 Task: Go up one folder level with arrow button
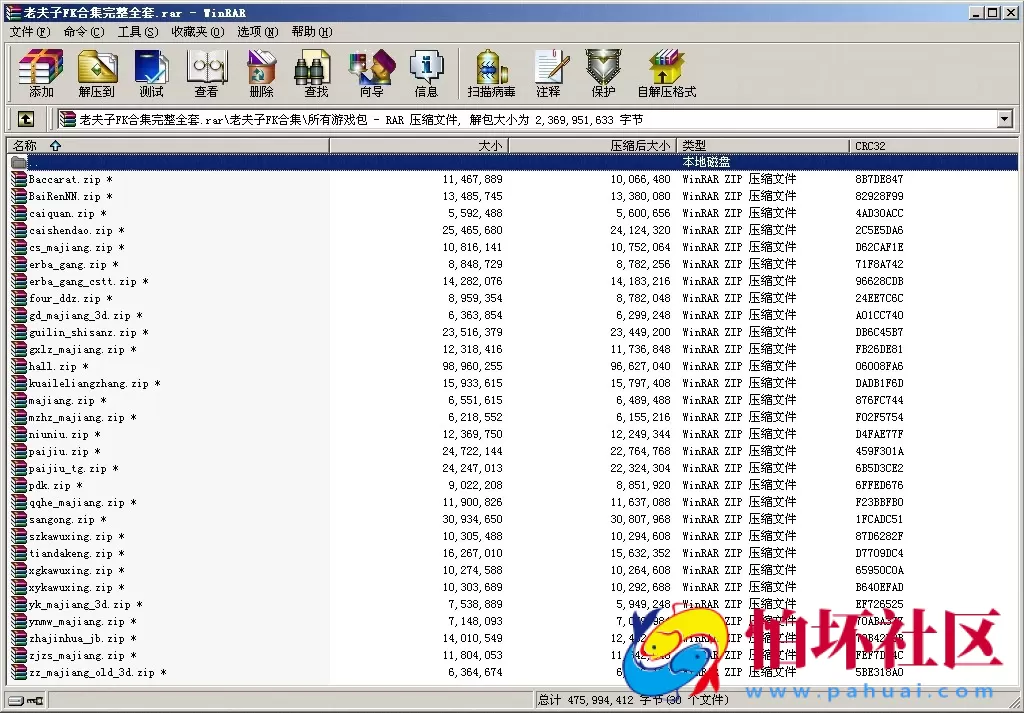click(x=25, y=118)
